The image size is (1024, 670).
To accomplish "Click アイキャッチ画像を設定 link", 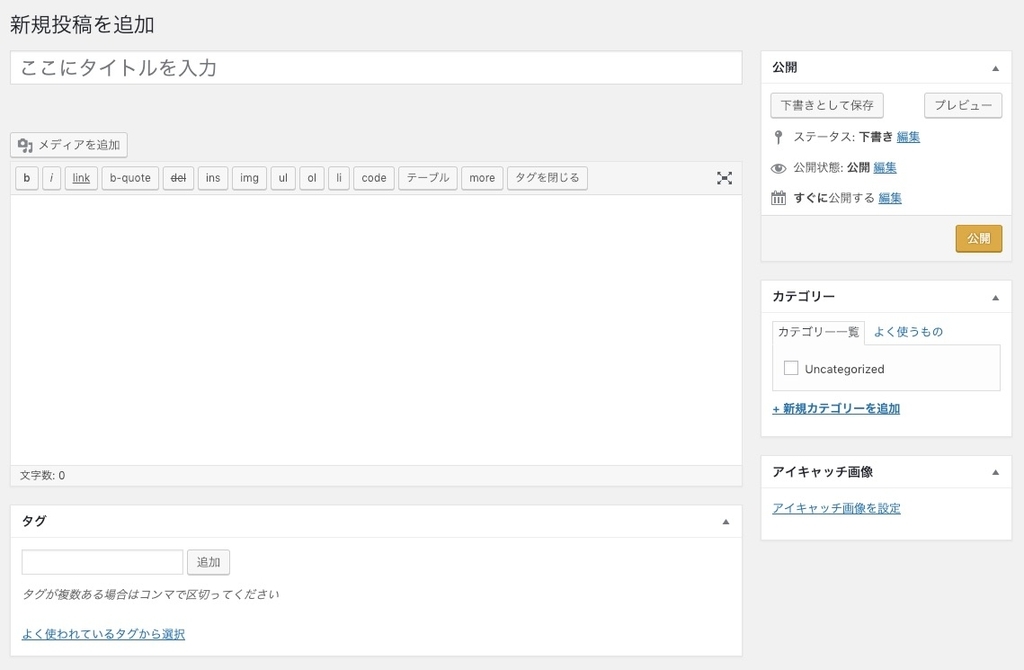I will click(x=836, y=508).
